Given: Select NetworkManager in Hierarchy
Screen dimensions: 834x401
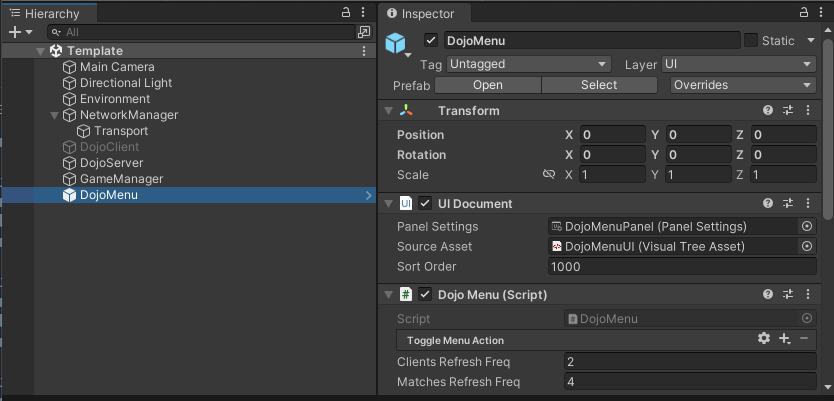Looking at the screenshot, I should [129, 115].
